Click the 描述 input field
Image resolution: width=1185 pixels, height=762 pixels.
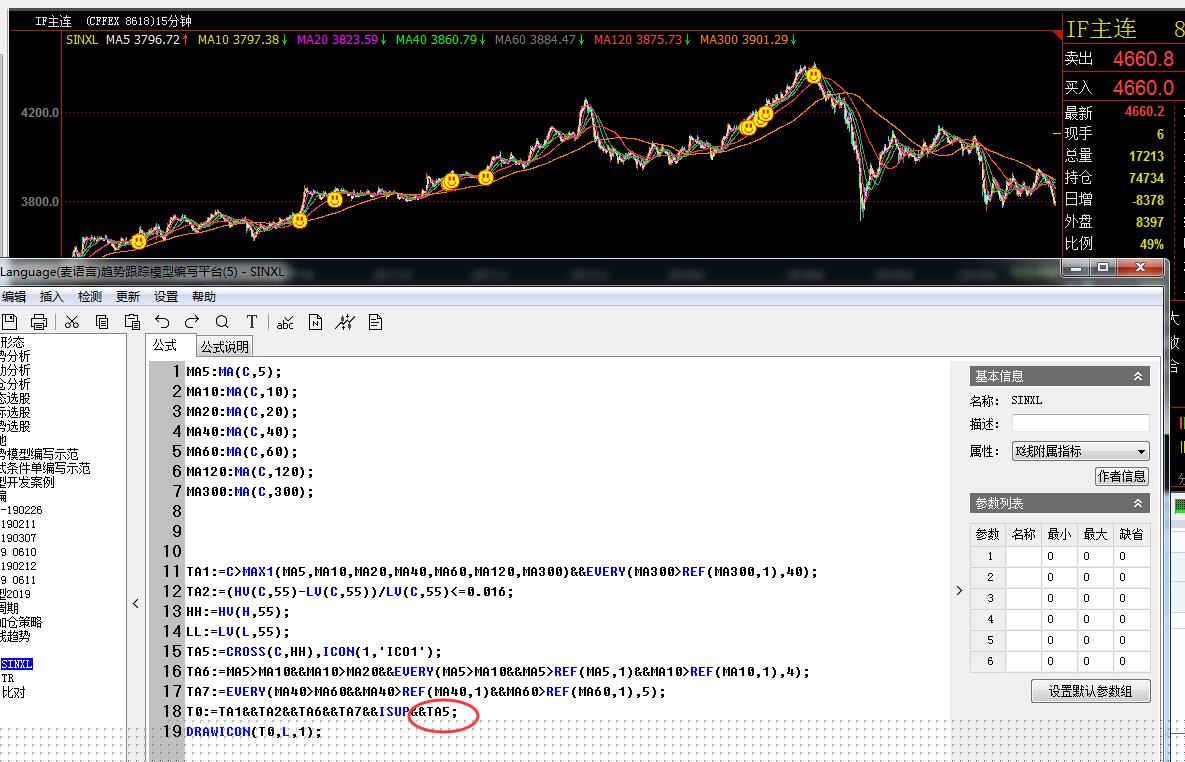[1080, 423]
